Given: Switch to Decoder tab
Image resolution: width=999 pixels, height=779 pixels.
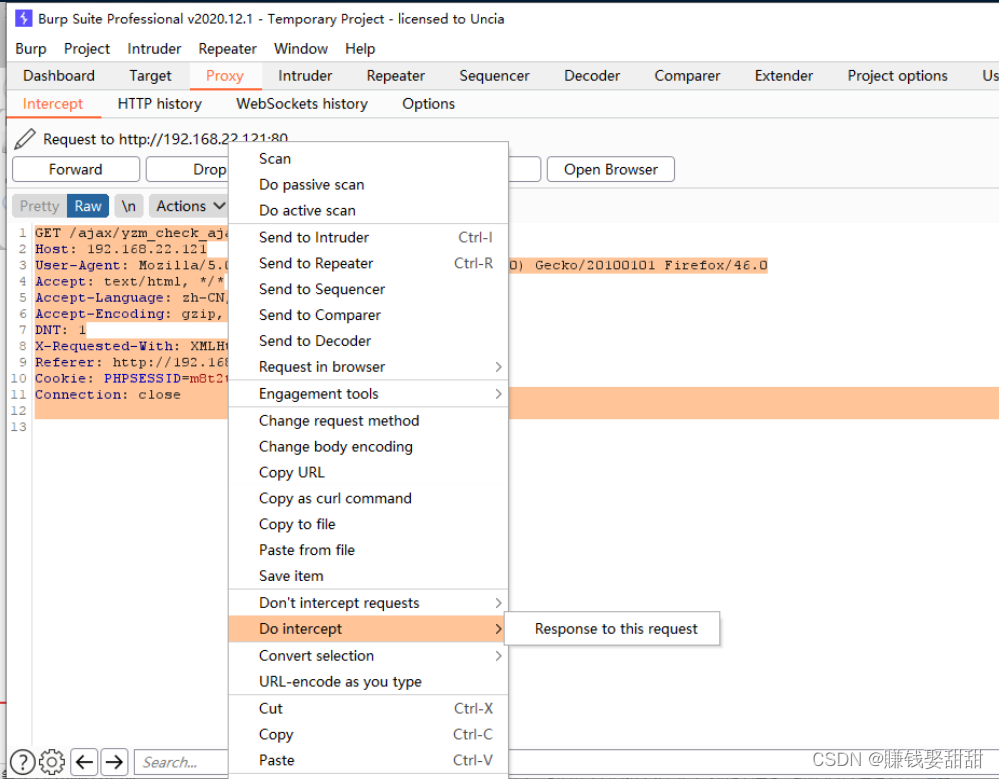Looking at the screenshot, I should pyautogui.click(x=592, y=76).
